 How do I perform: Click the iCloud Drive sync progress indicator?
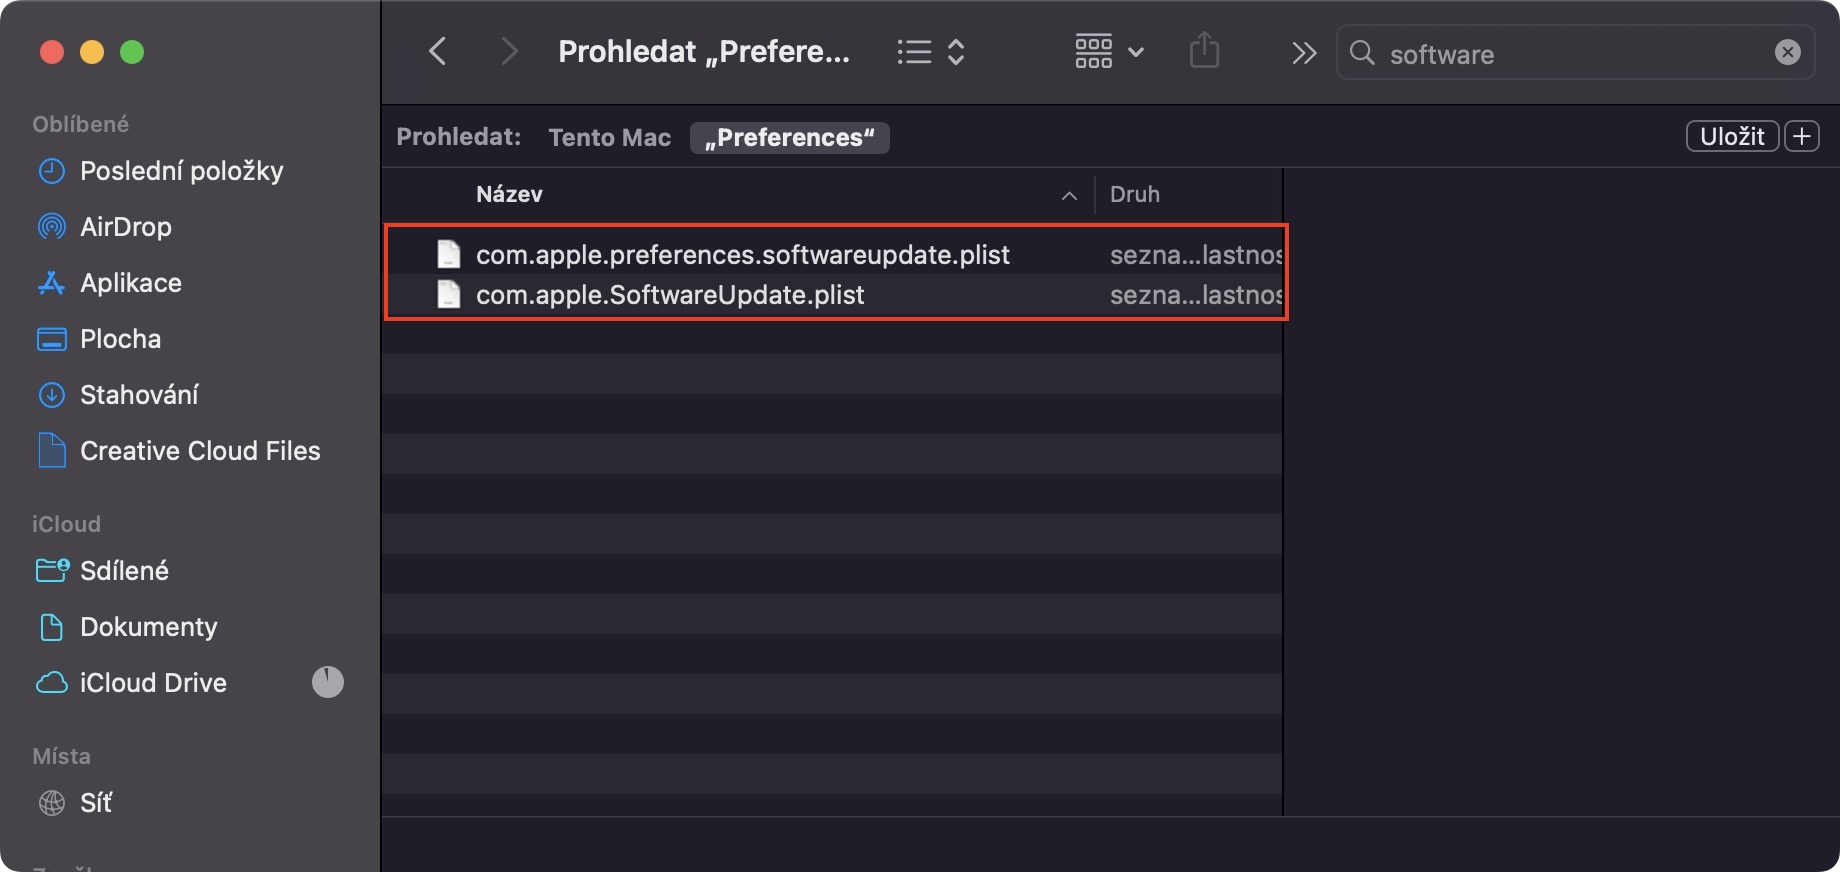click(327, 682)
